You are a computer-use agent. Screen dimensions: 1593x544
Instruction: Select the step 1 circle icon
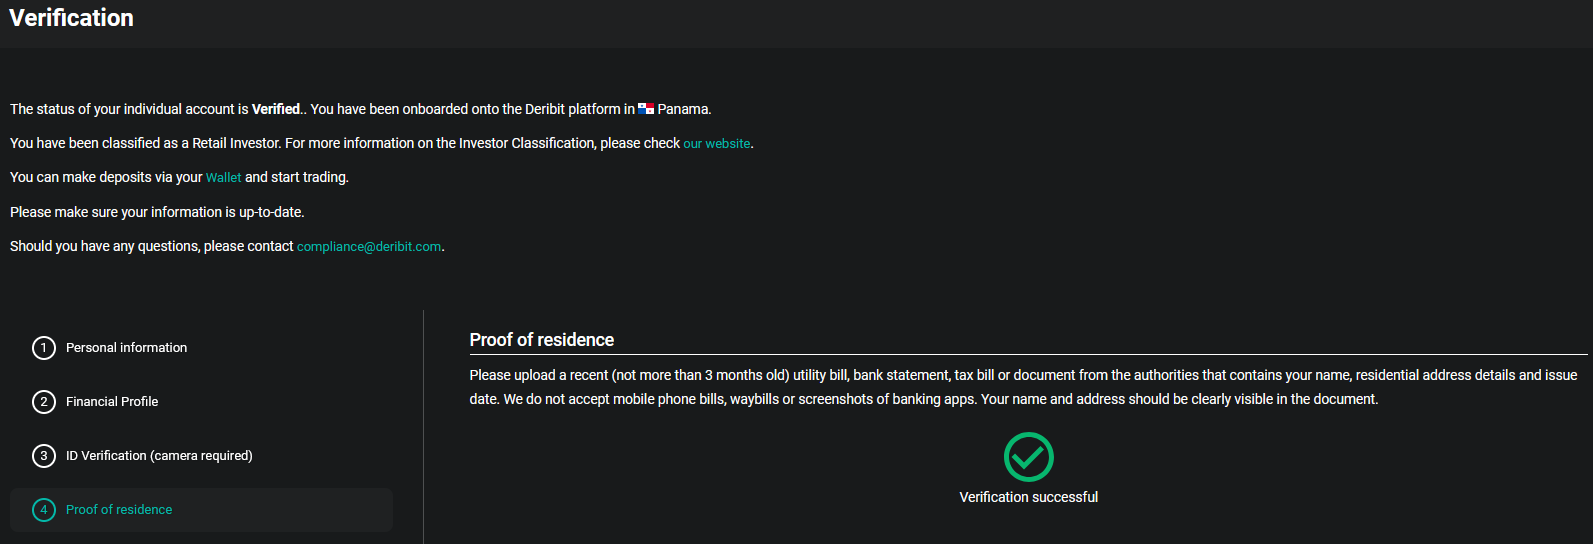coord(44,348)
